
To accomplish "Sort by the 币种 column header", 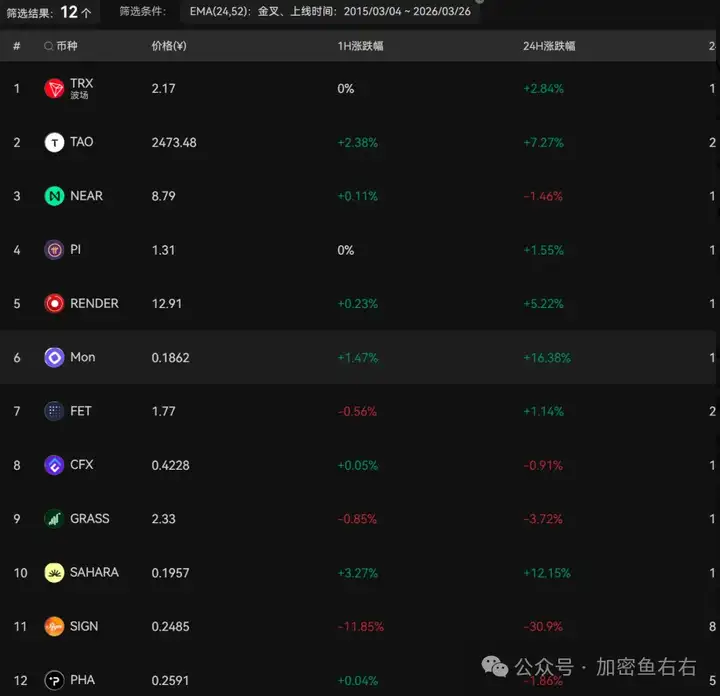I will click(67, 46).
